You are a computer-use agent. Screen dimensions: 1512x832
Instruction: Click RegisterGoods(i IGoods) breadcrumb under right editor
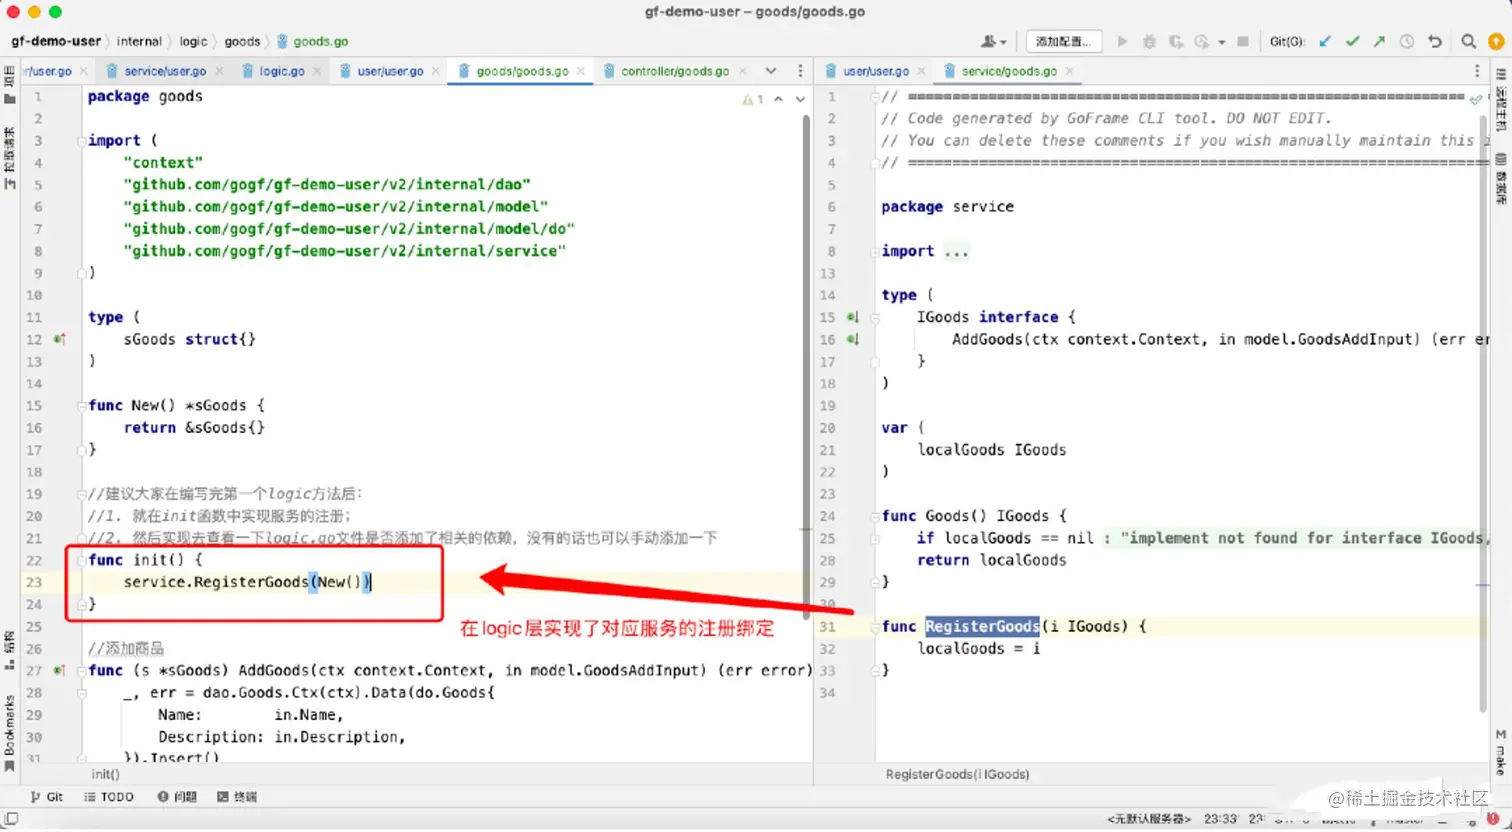tap(957, 774)
